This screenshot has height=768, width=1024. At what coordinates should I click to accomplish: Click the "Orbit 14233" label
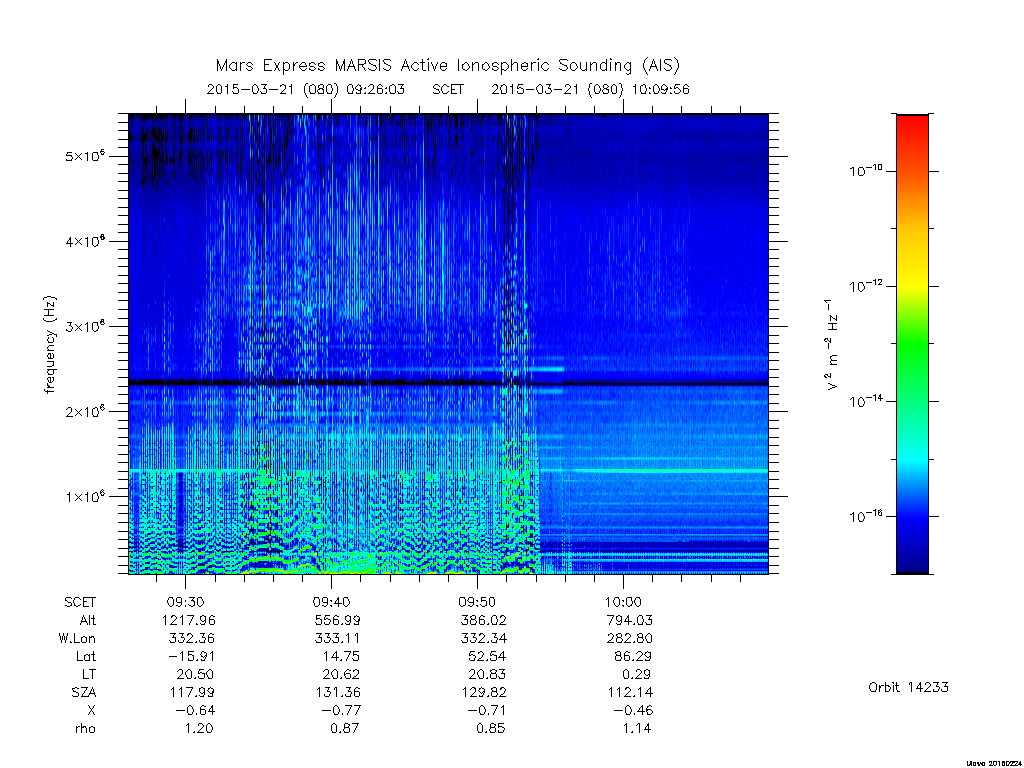click(x=908, y=688)
